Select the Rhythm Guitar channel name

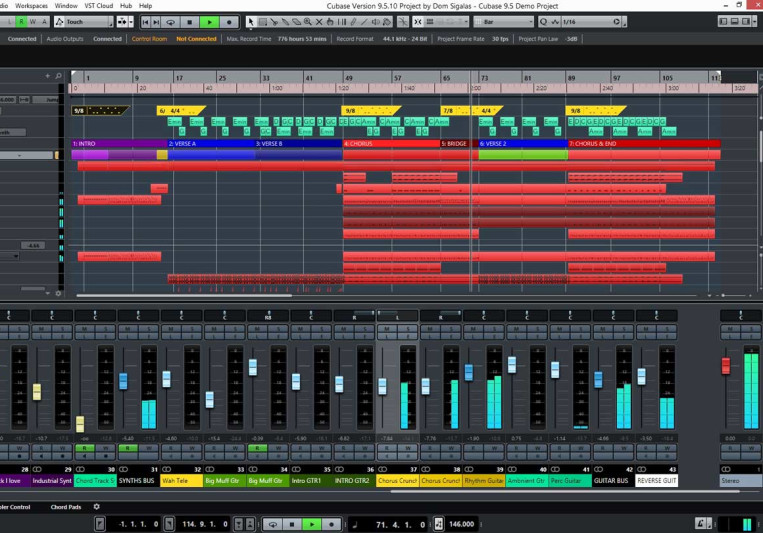pos(484,480)
